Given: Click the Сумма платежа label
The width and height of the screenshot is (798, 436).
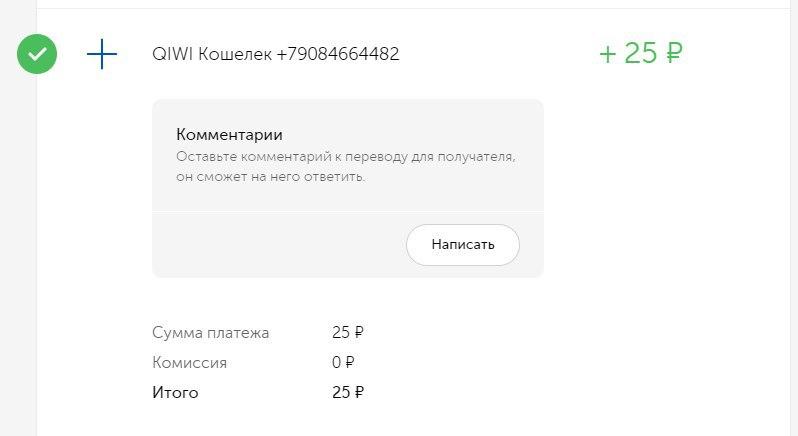Looking at the screenshot, I should coord(211,332).
